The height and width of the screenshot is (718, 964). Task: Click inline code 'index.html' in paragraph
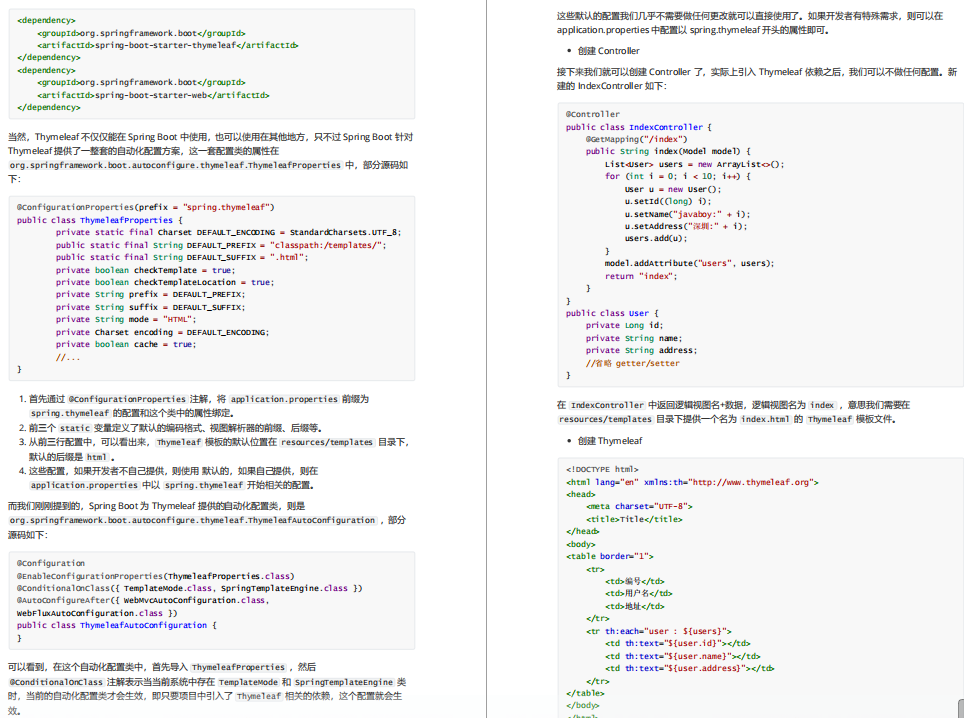click(764, 419)
